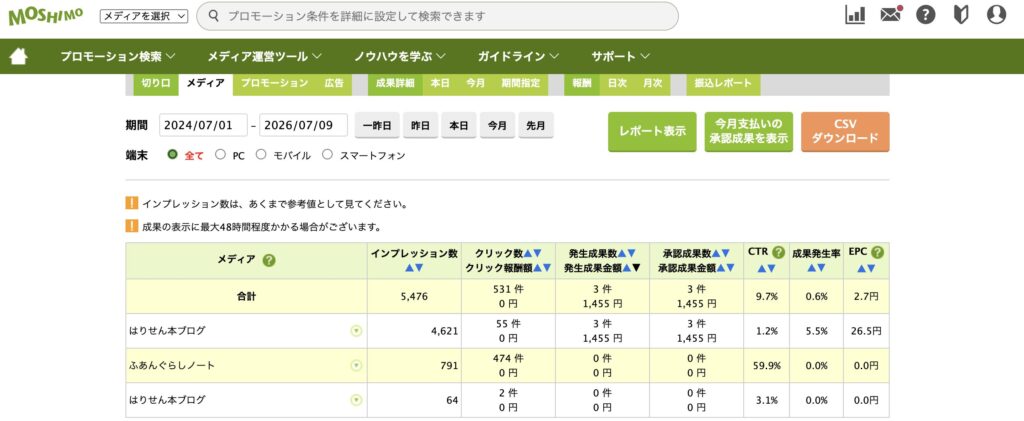The image size is (1024, 421).
Task: Sort EPC descending with down arrow
Action: (871, 268)
